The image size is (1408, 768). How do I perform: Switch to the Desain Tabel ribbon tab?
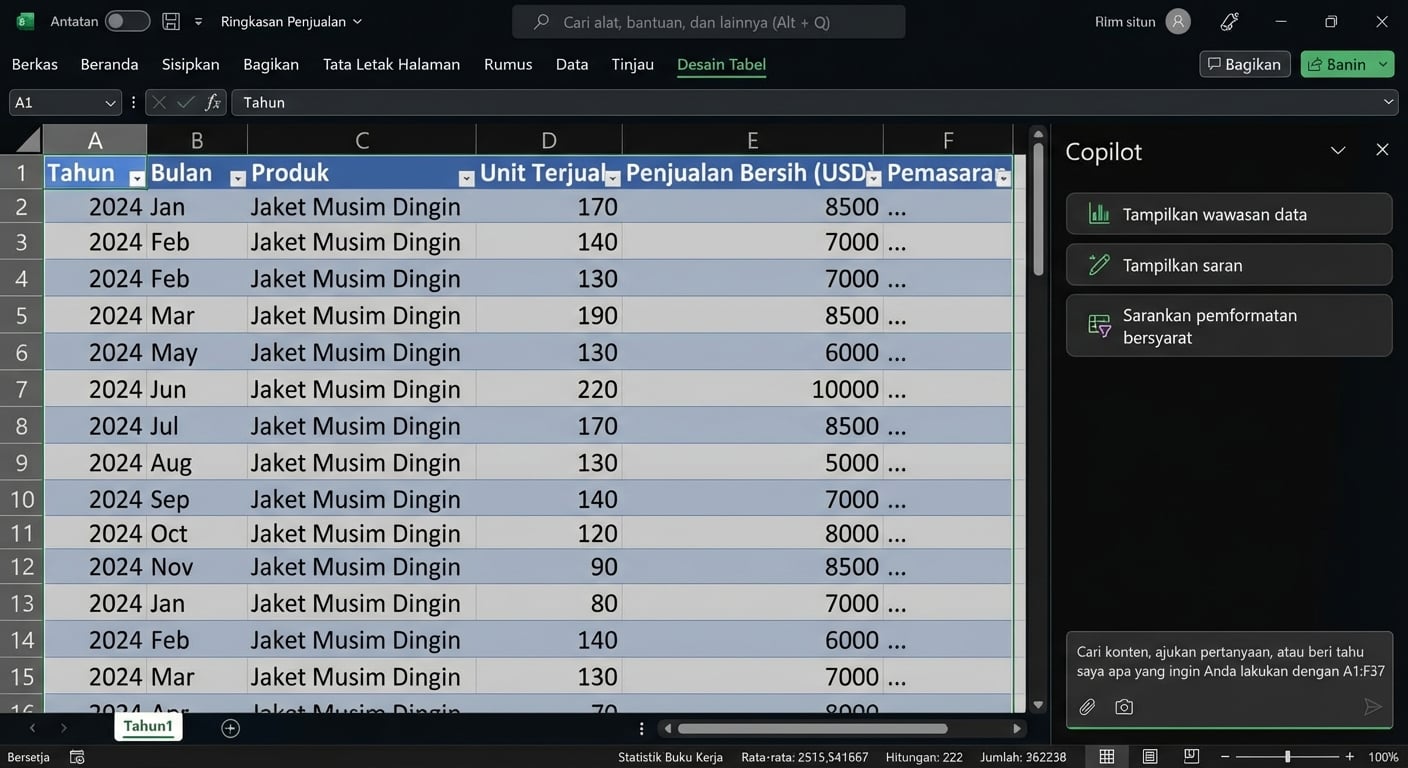click(x=720, y=63)
